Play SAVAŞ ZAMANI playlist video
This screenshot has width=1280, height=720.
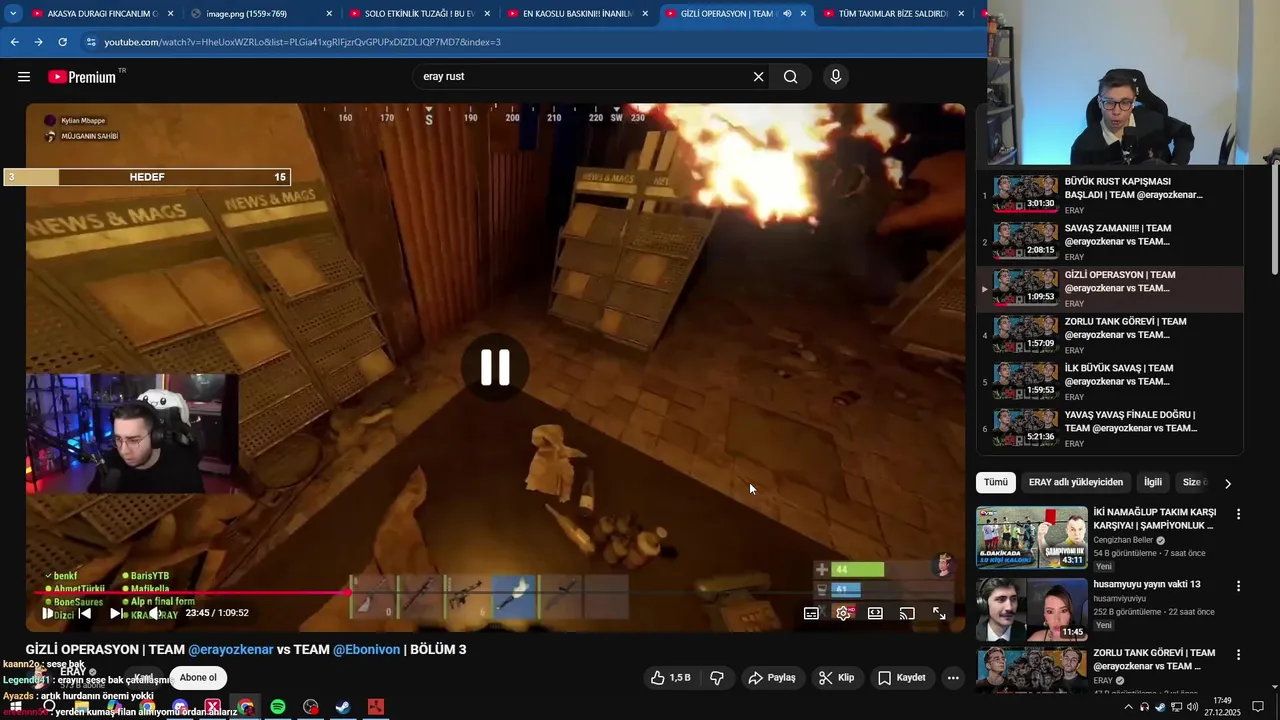pyautogui.click(x=1110, y=241)
